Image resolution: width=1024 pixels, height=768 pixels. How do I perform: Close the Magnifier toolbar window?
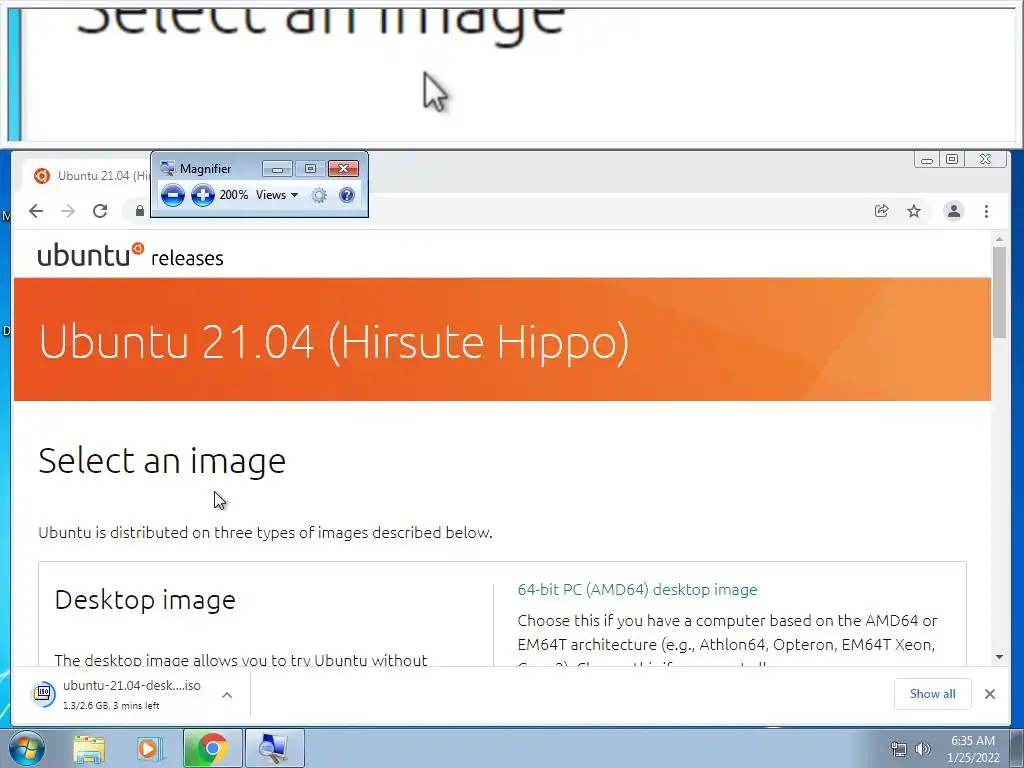(344, 169)
